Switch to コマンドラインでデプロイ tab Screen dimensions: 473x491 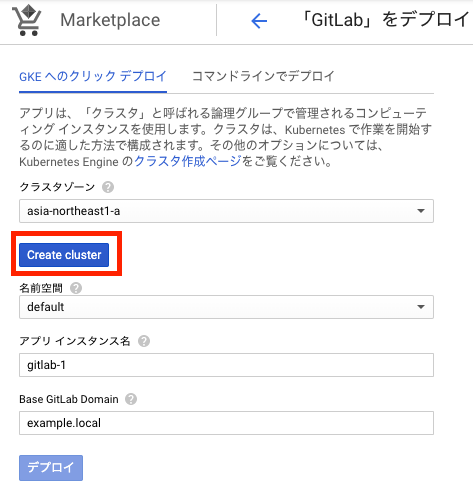(263, 76)
